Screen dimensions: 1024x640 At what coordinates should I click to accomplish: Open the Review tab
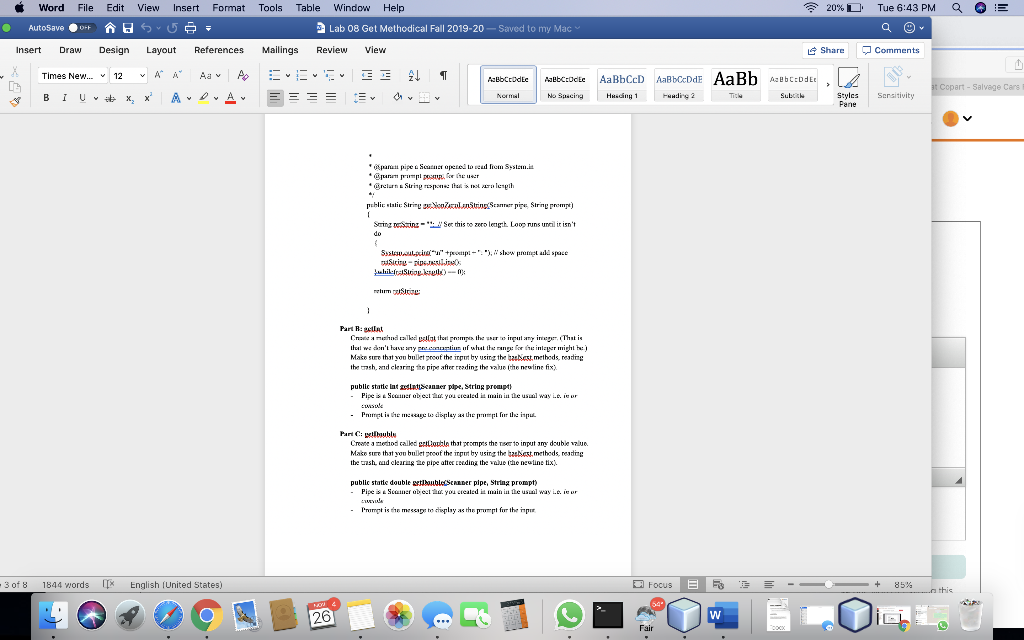(332, 50)
